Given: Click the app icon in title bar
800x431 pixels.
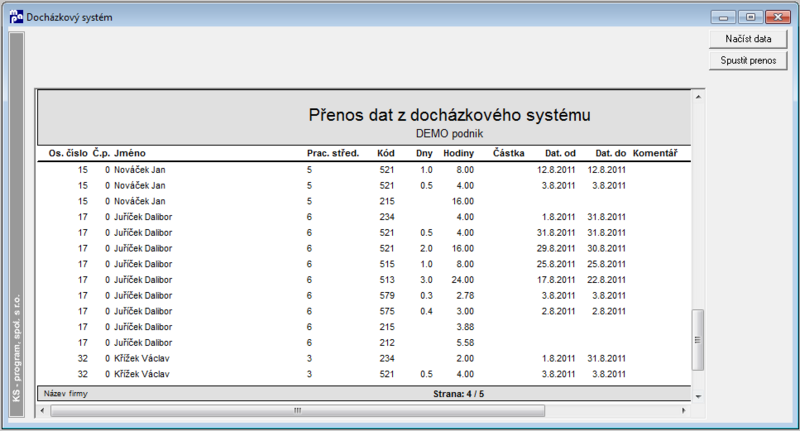Looking at the screenshot, I should coord(16,17).
